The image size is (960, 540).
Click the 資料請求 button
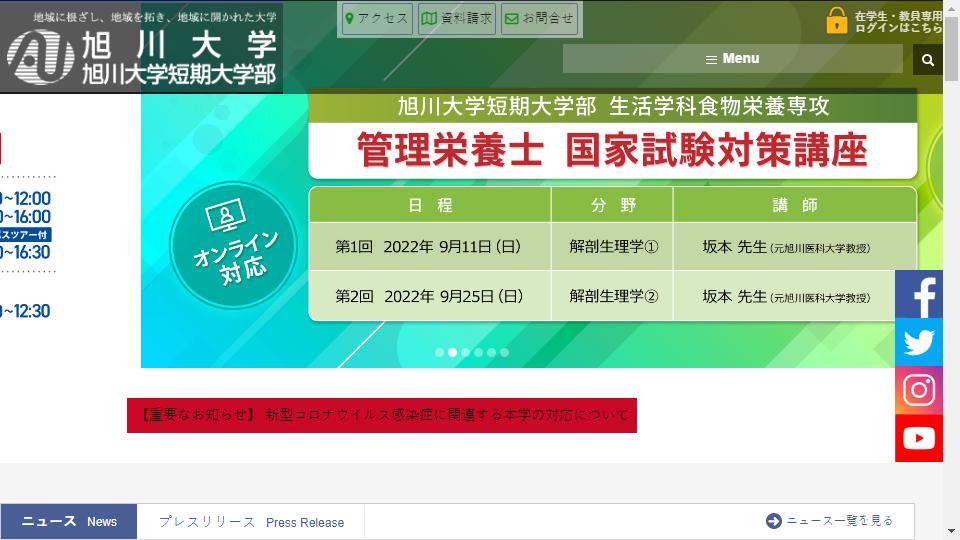click(x=457, y=18)
